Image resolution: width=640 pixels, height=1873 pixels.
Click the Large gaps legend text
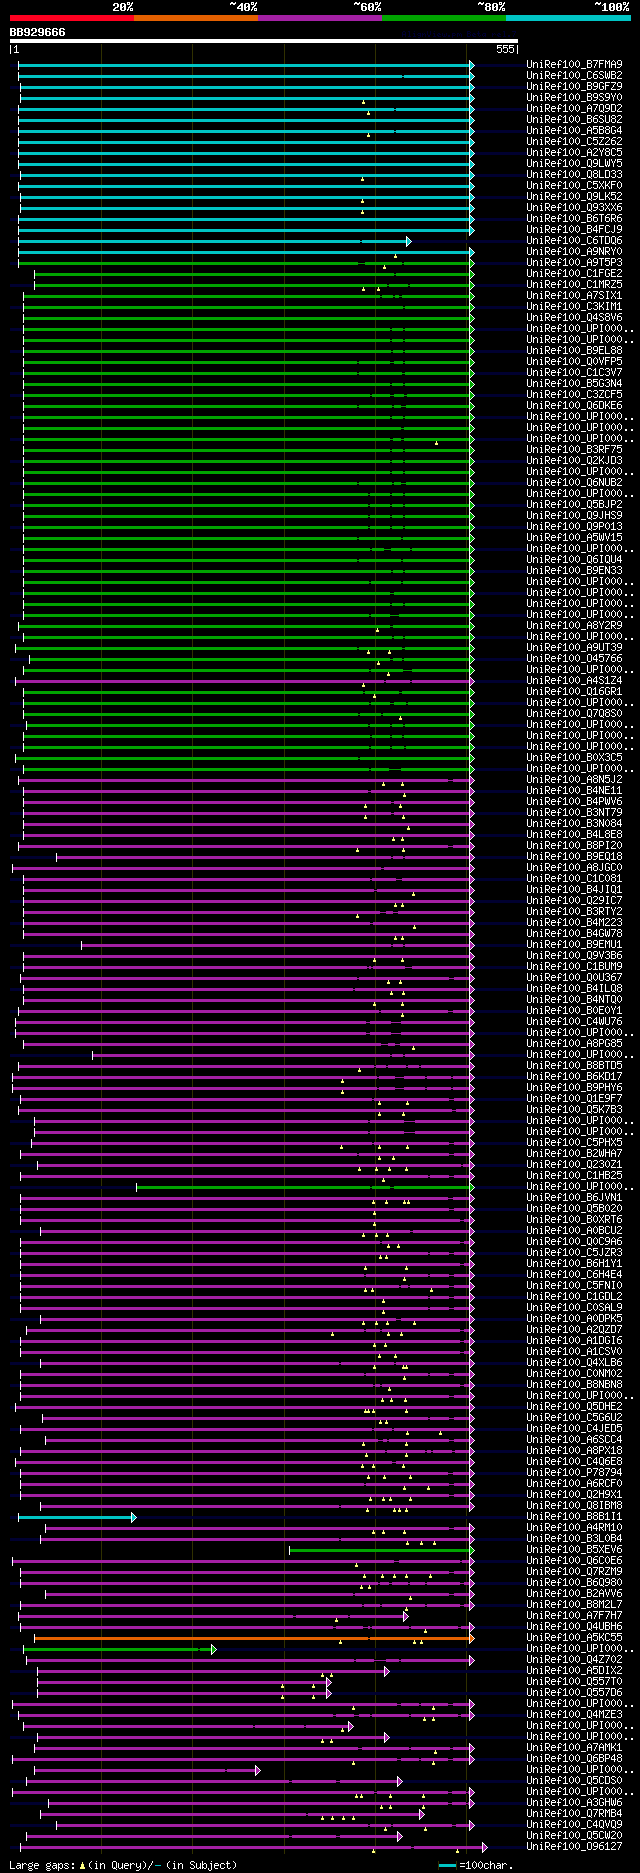tap(124, 1865)
